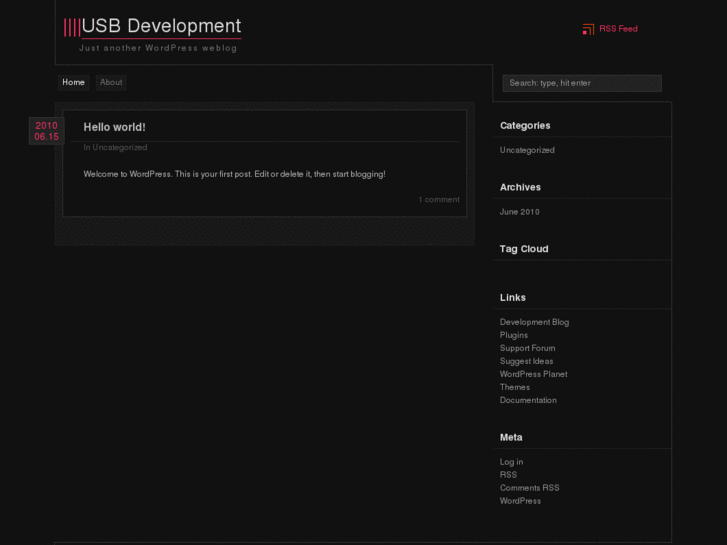The height and width of the screenshot is (545, 727).
Task: Select Uncategorized in Categories sidebar
Action: point(527,150)
